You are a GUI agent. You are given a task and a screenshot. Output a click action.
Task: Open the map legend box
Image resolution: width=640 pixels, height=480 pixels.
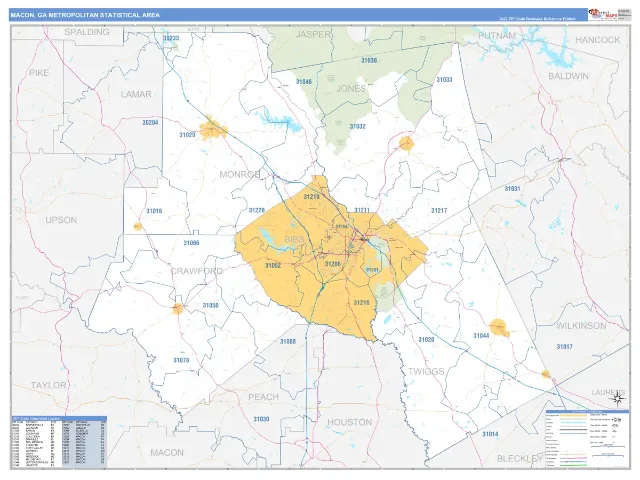point(587,439)
